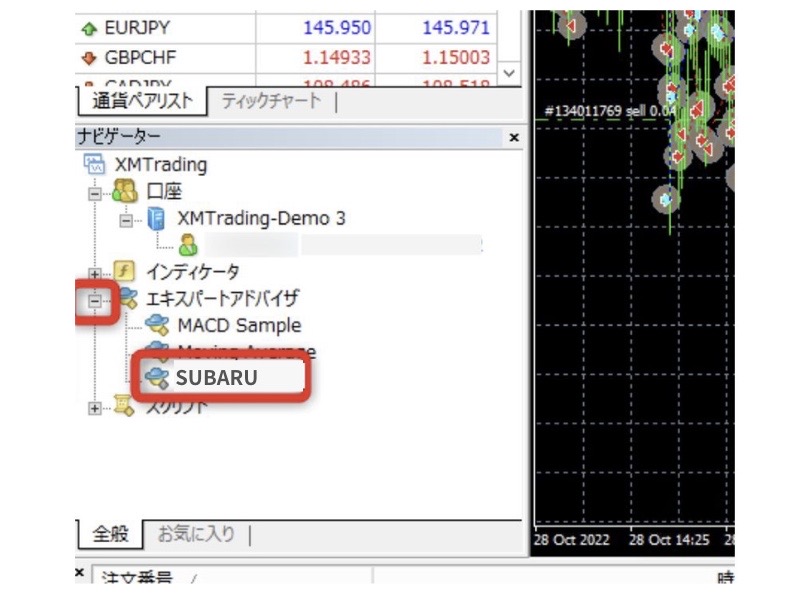Close the terminal panel below the navigator

79,572
